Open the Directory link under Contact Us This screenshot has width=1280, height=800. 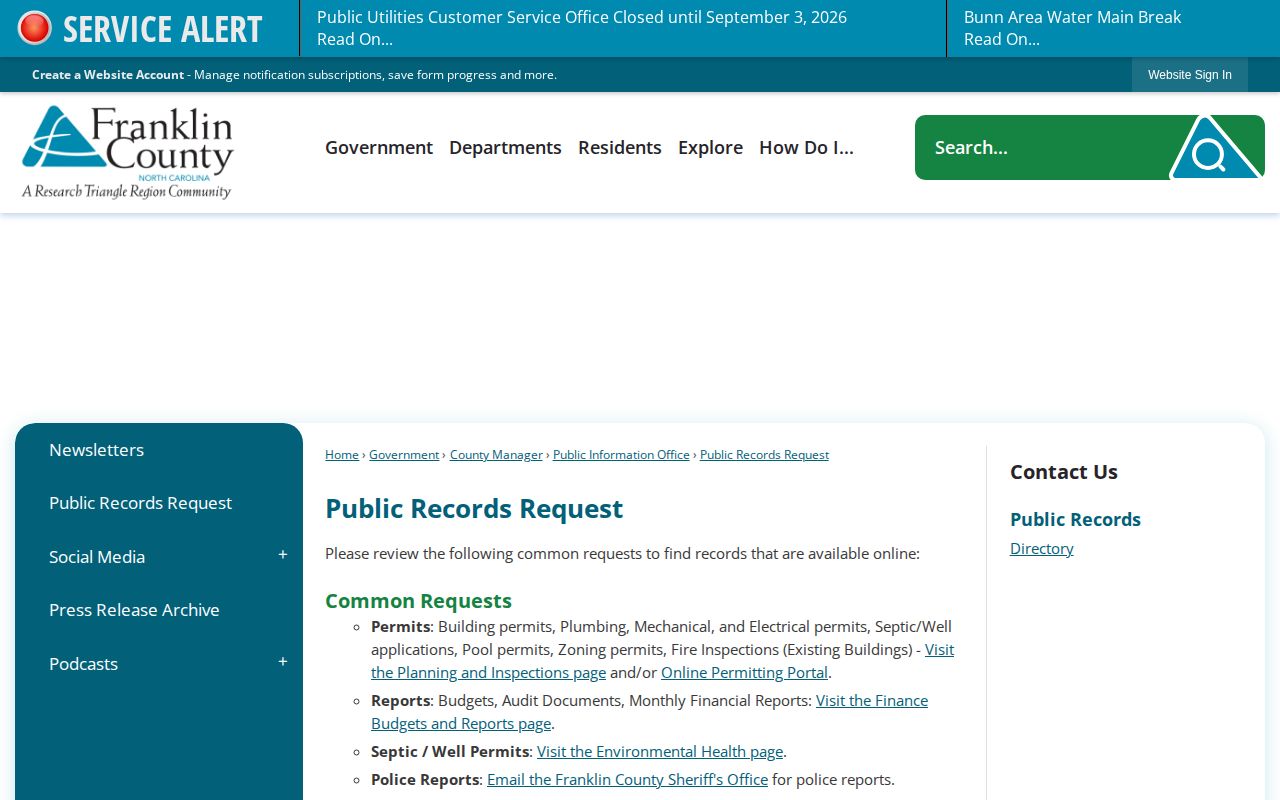pyautogui.click(x=1041, y=549)
